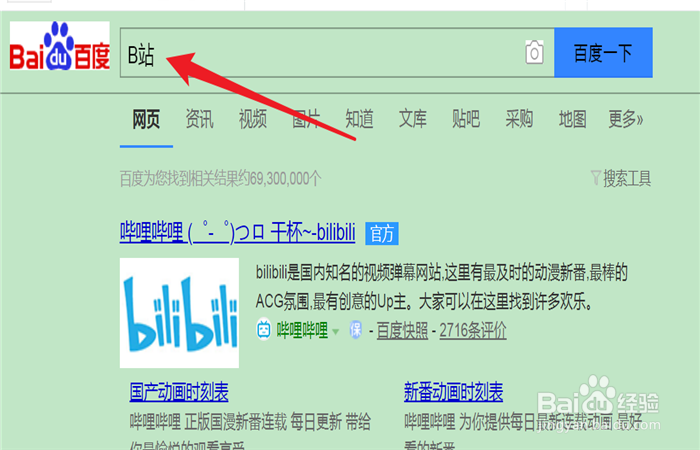700x450 pixels.
Task: Click the Baidu logo
Action: pos(60,46)
